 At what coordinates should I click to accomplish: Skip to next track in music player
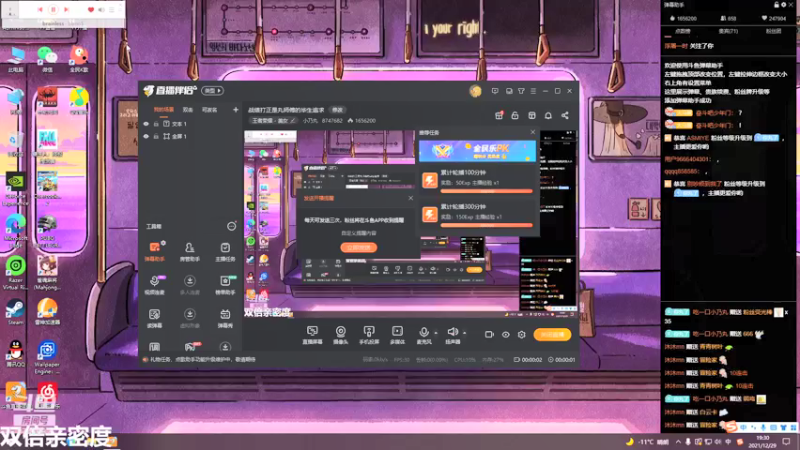(x=66, y=10)
